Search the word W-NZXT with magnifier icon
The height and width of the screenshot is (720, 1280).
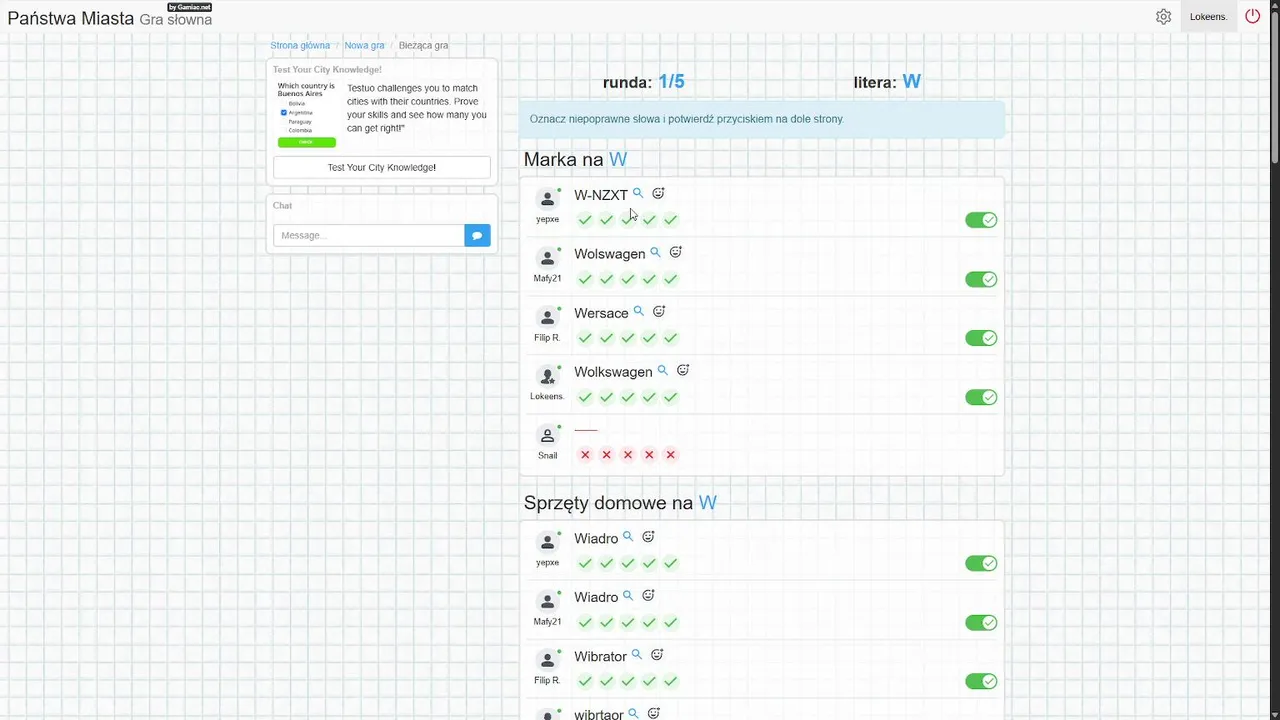click(638, 193)
